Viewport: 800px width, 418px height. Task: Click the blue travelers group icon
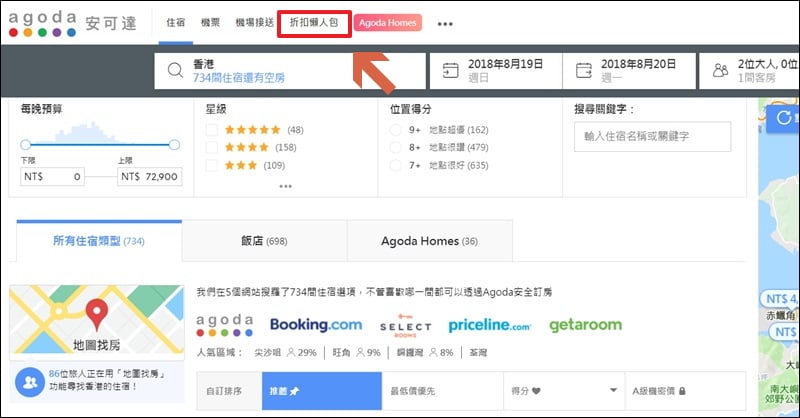tap(30, 382)
